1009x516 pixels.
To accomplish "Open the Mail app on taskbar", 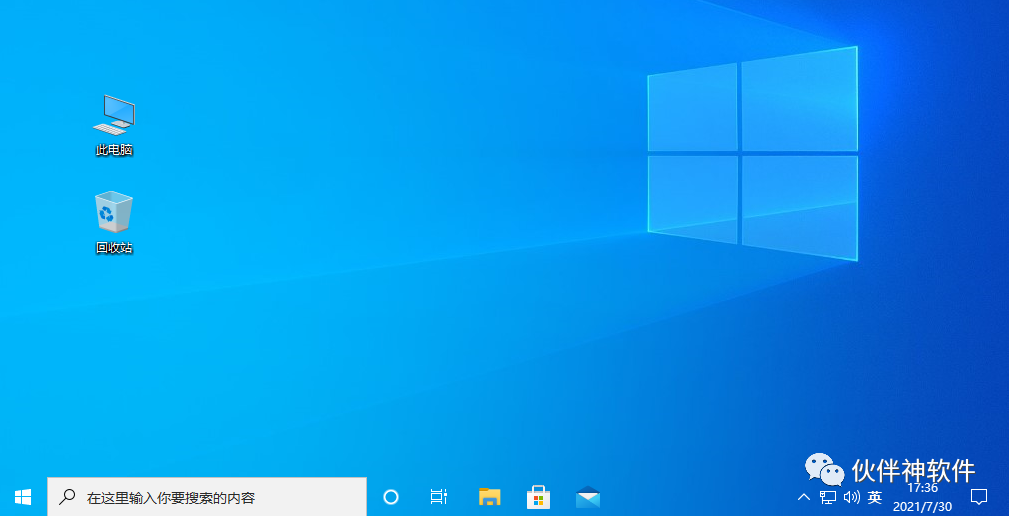I will pos(588,497).
